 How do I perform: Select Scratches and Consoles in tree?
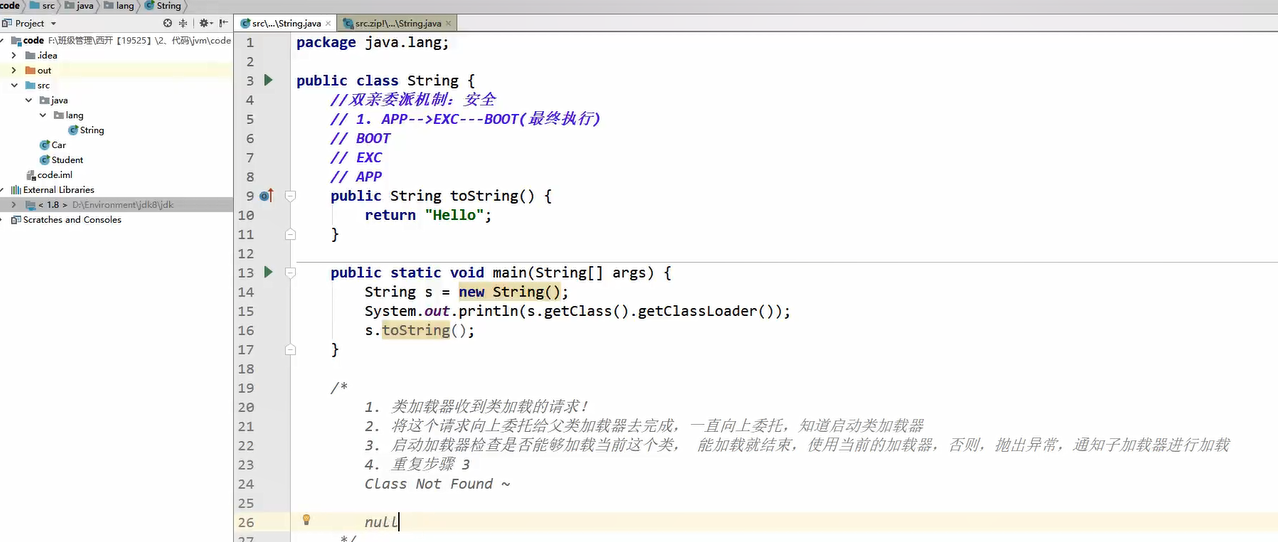[x=72, y=220]
